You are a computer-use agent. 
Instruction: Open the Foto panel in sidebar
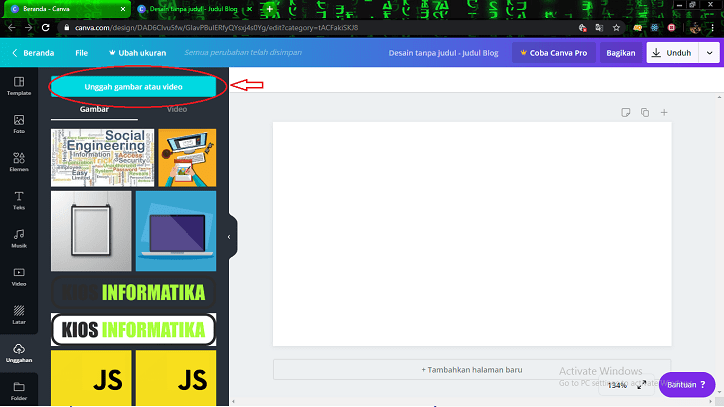point(19,124)
